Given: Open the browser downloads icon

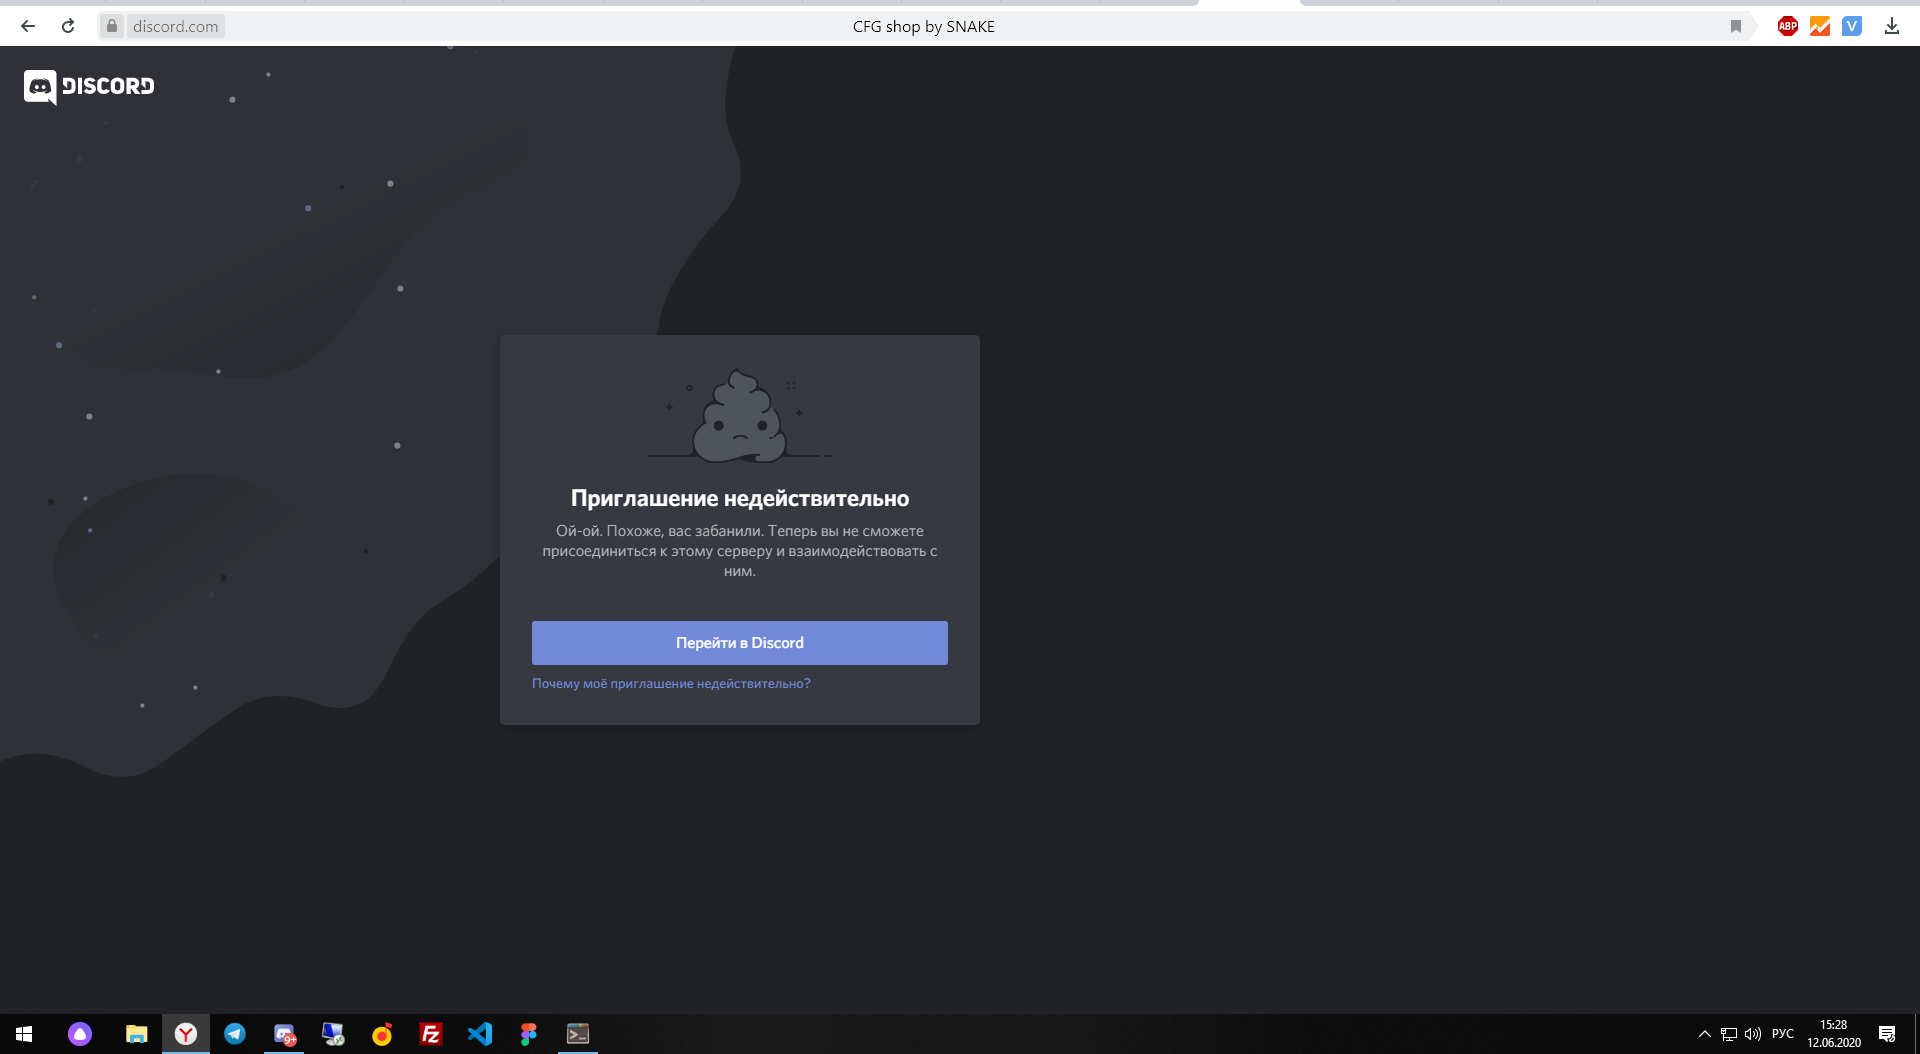Looking at the screenshot, I should point(1892,26).
